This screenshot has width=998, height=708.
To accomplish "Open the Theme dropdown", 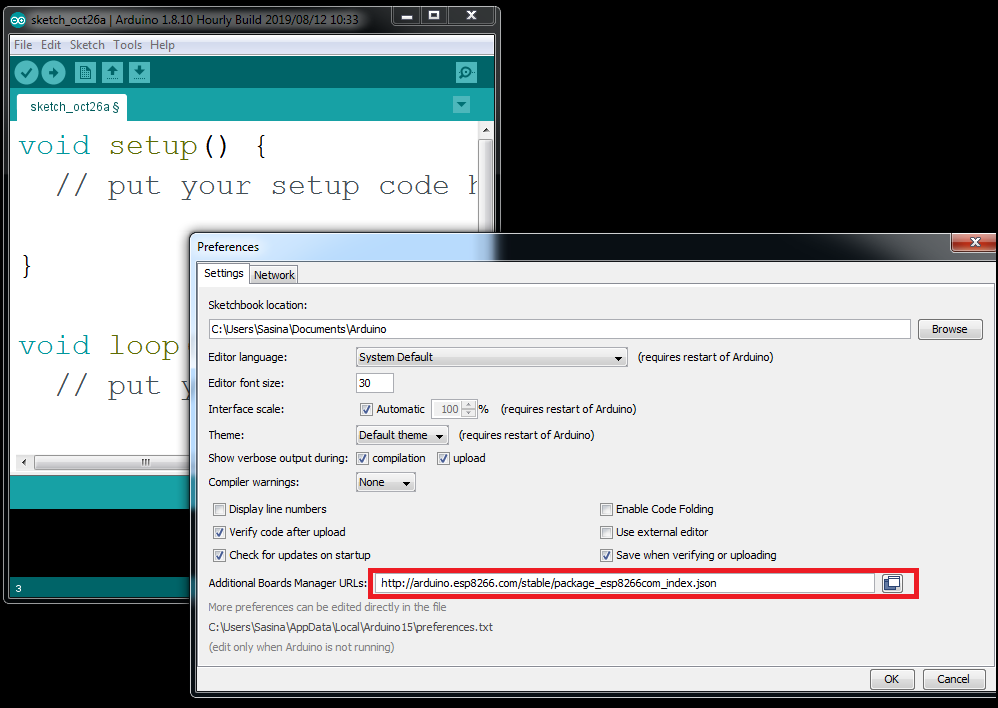I will [x=402, y=435].
